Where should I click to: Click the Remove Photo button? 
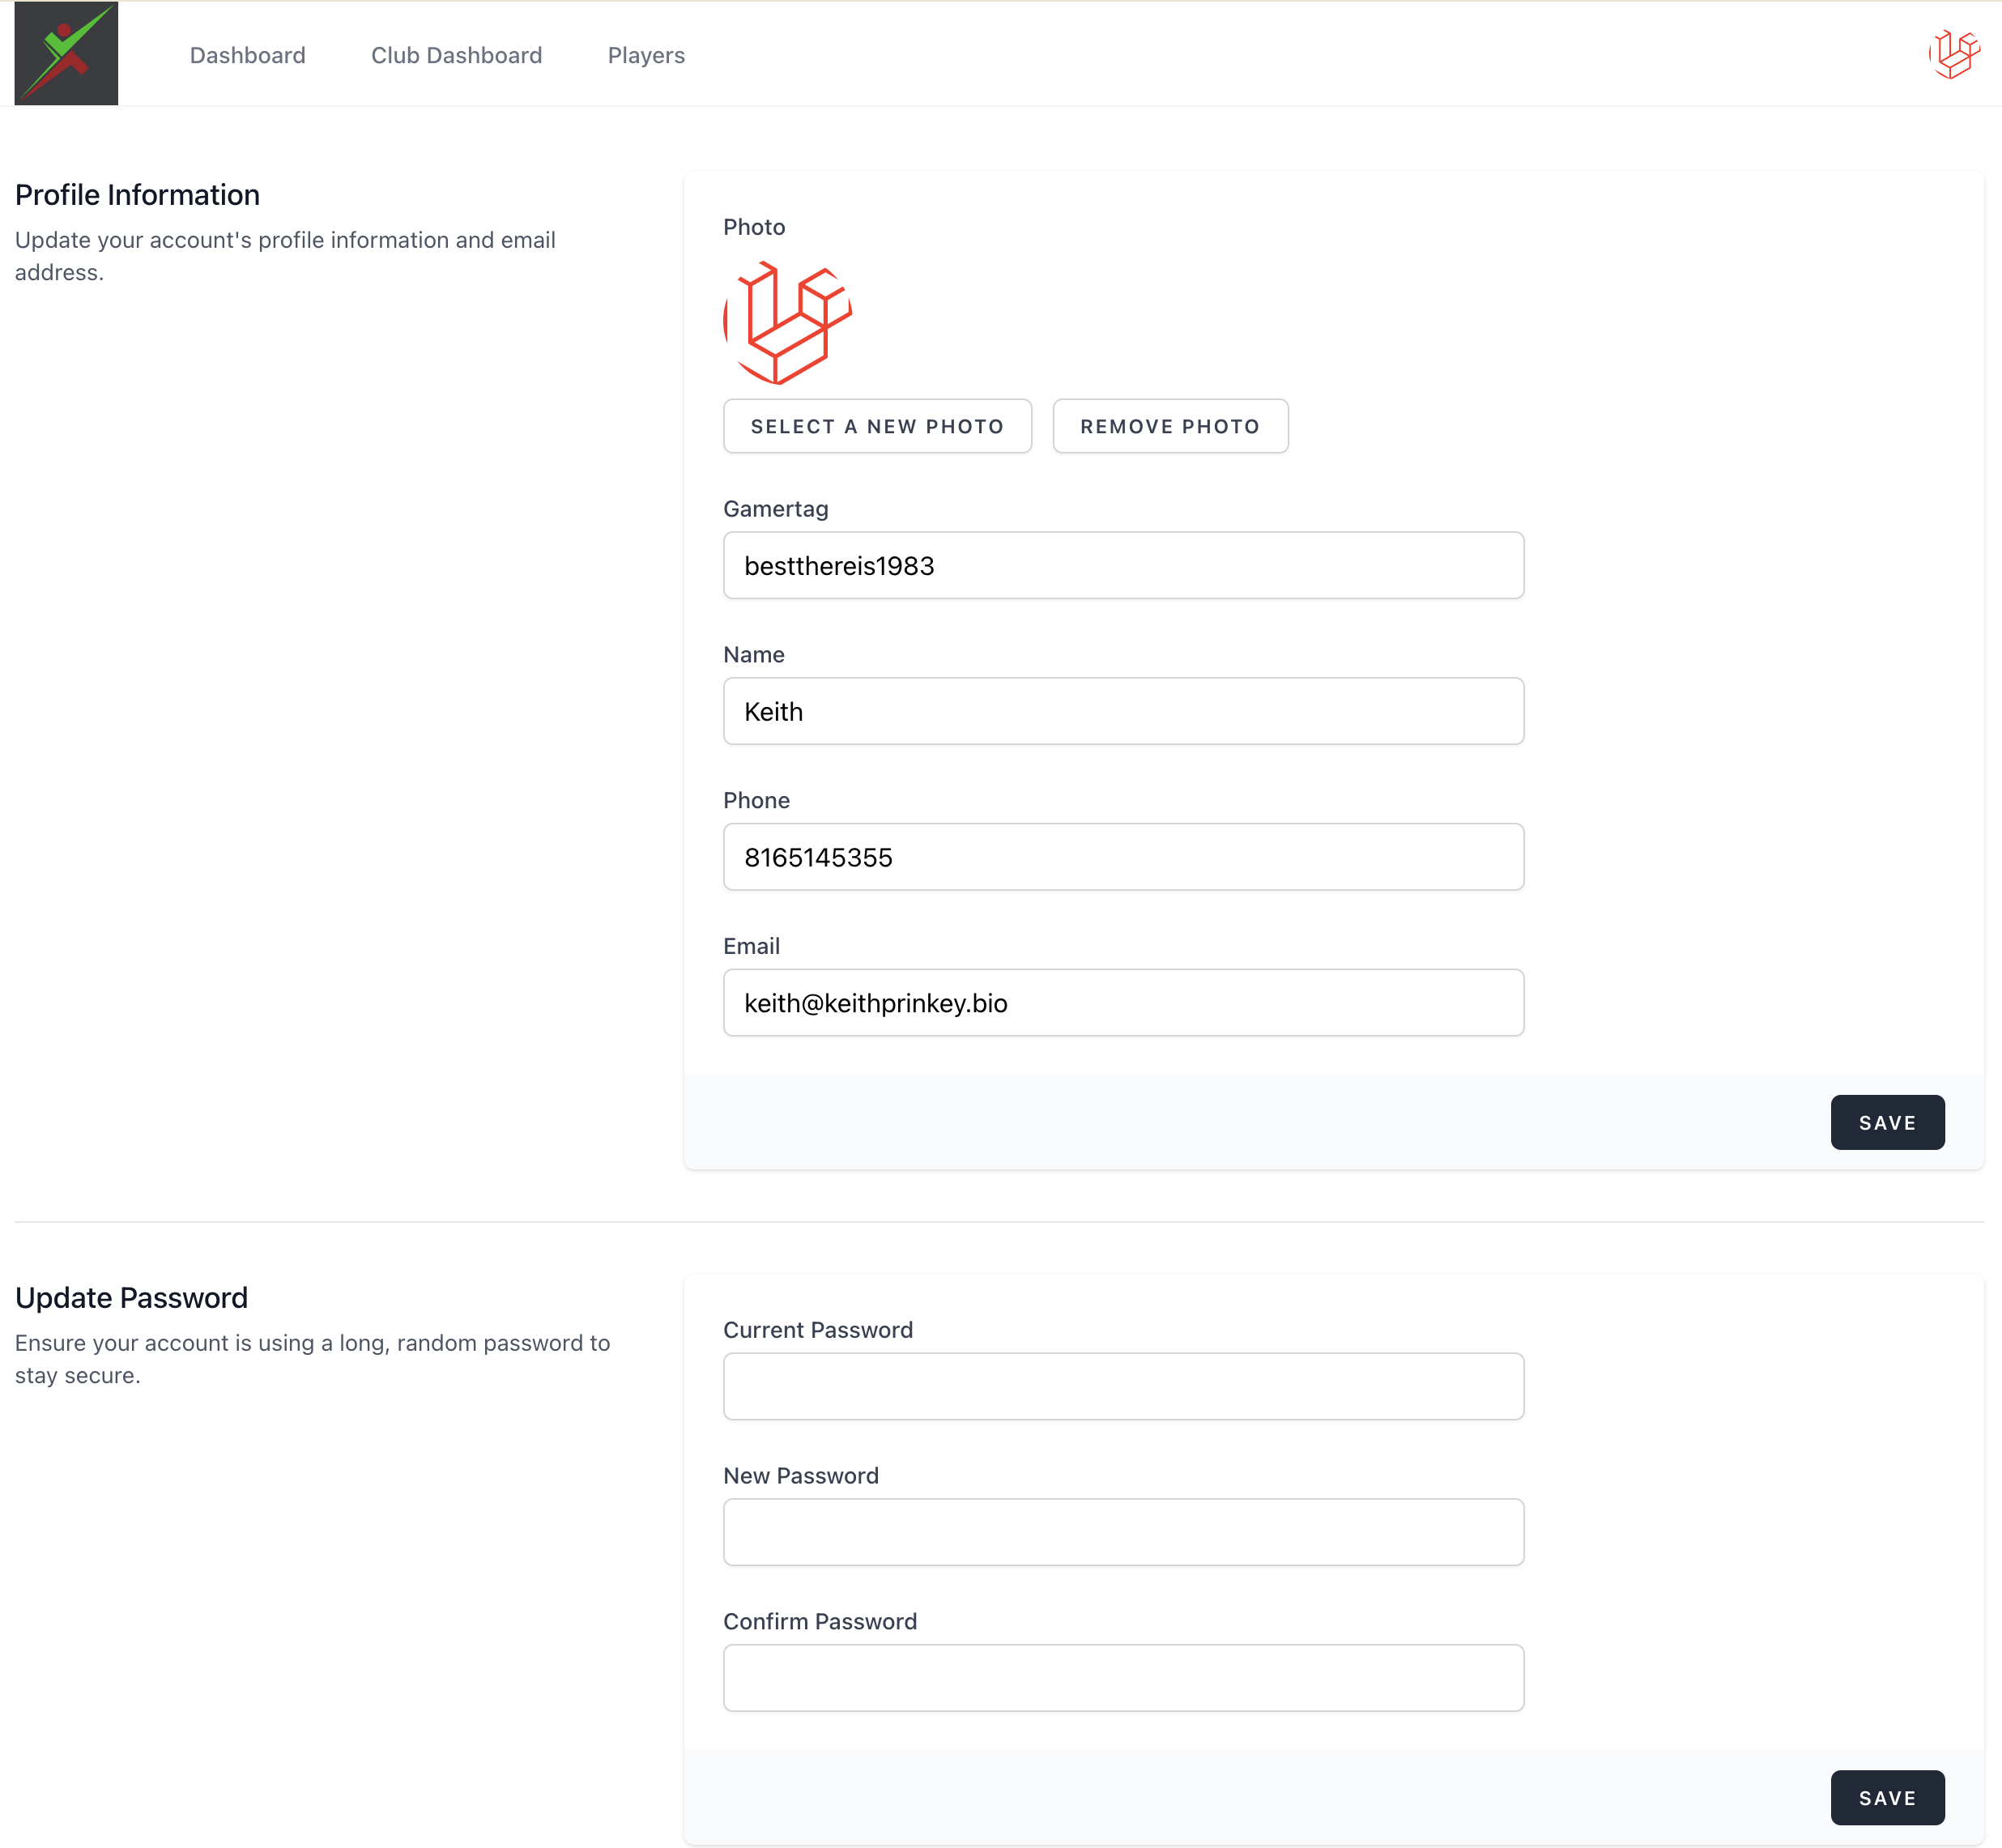[x=1169, y=426]
